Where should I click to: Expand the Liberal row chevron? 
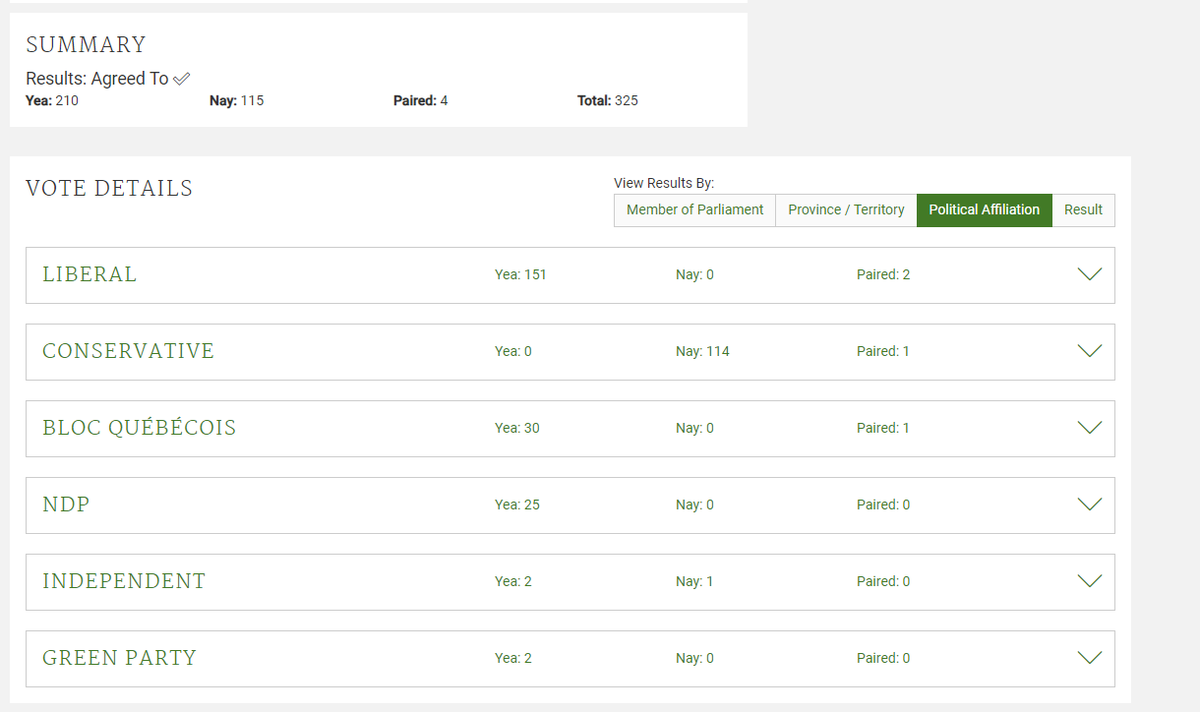coord(1090,275)
